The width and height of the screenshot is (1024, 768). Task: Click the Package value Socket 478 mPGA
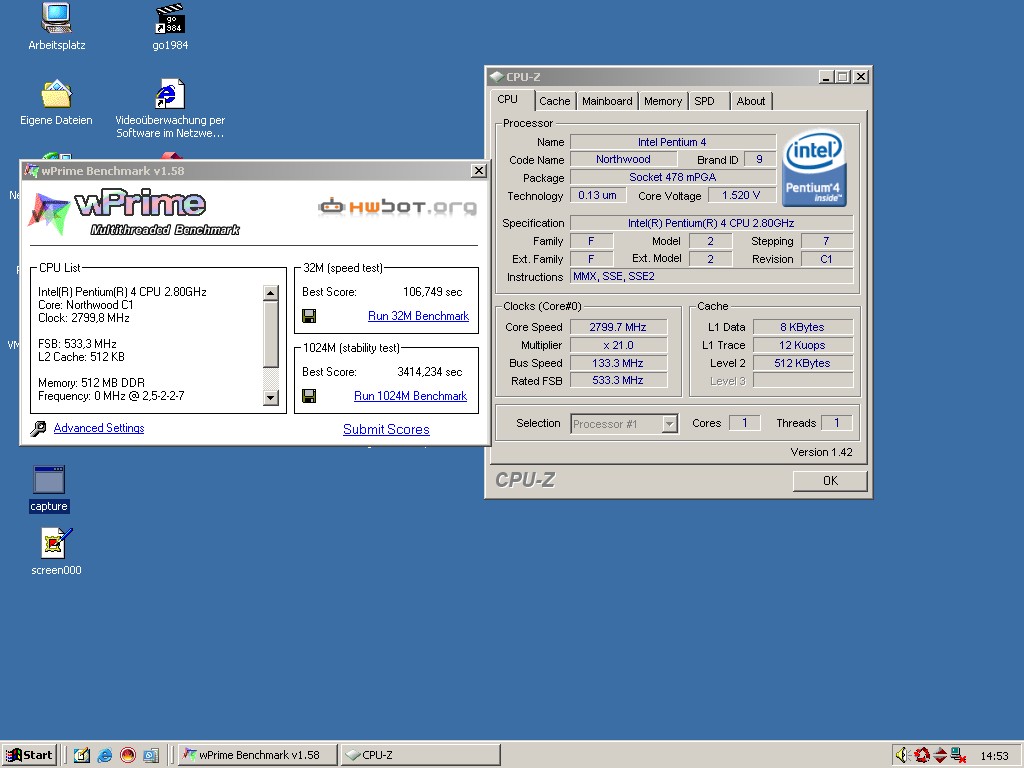673,177
